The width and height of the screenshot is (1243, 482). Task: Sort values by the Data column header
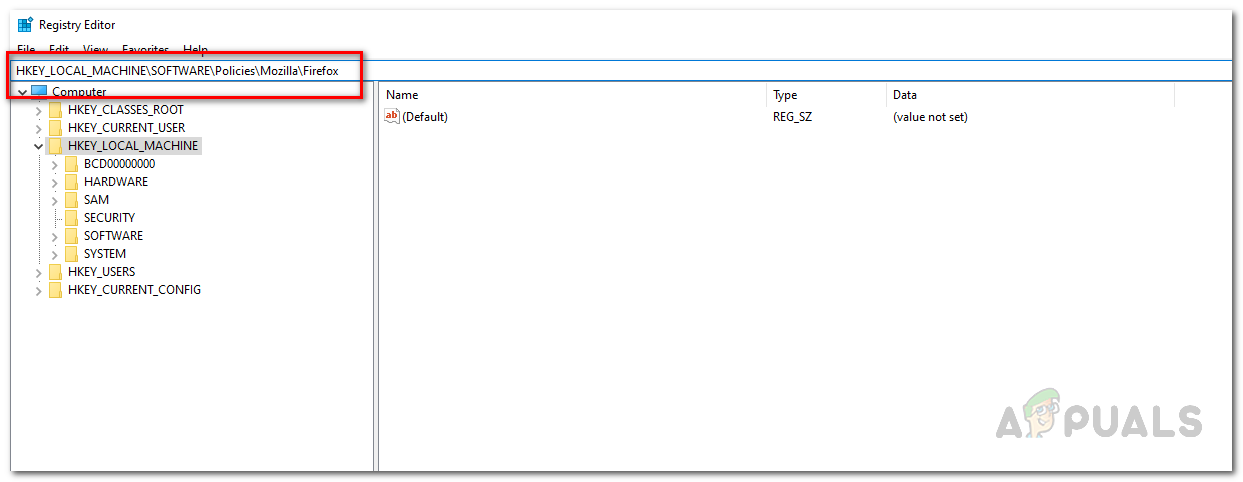1030,95
